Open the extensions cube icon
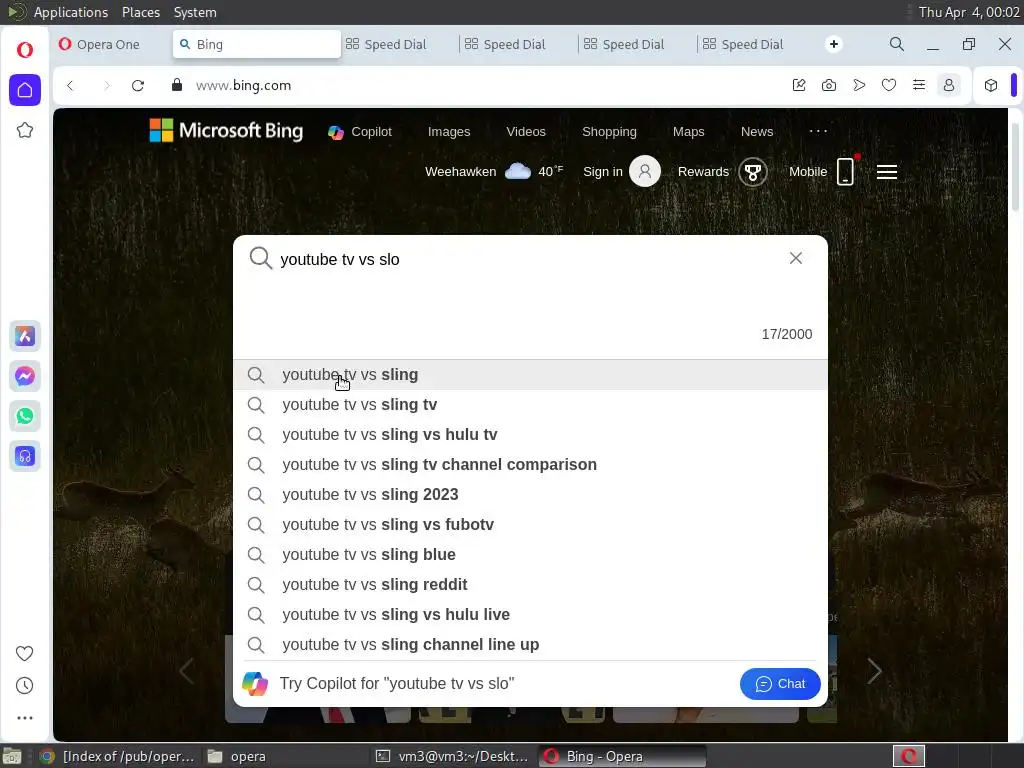Image resolution: width=1024 pixels, height=768 pixels. tap(991, 85)
